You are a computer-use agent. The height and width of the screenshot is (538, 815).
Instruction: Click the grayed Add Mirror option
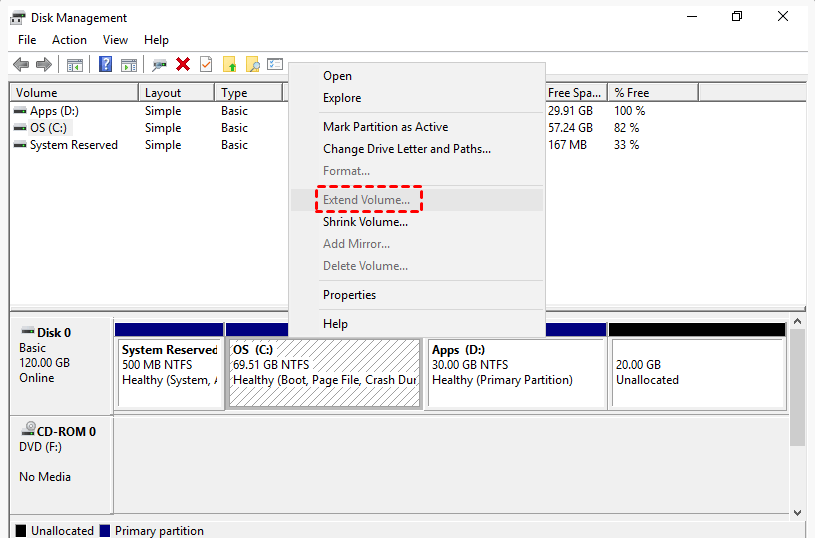pyautogui.click(x=417, y=244)
